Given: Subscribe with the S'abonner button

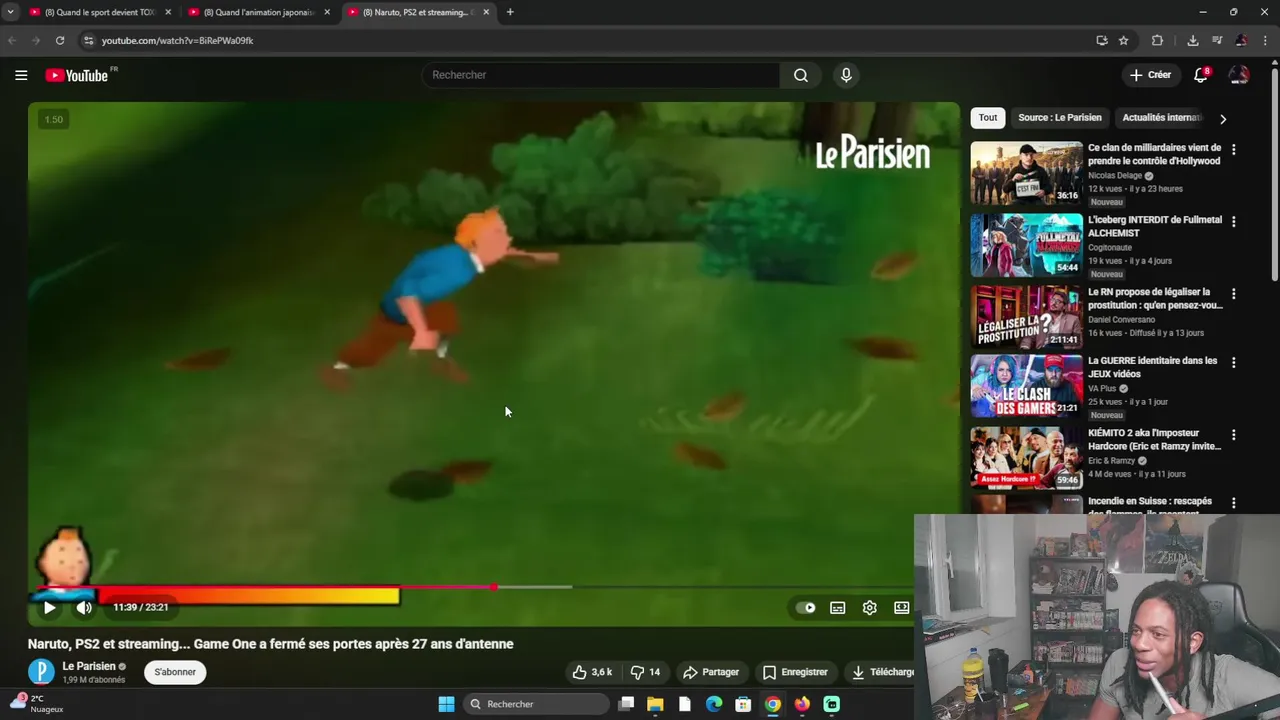Looking at the screenshot, I should [175, 672].
